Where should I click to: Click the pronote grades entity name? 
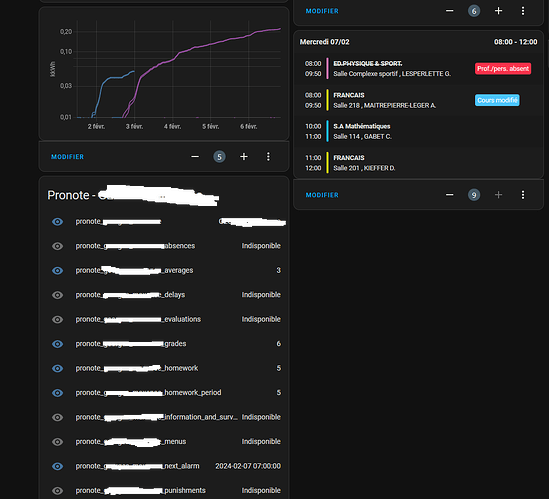click(131, 344)
